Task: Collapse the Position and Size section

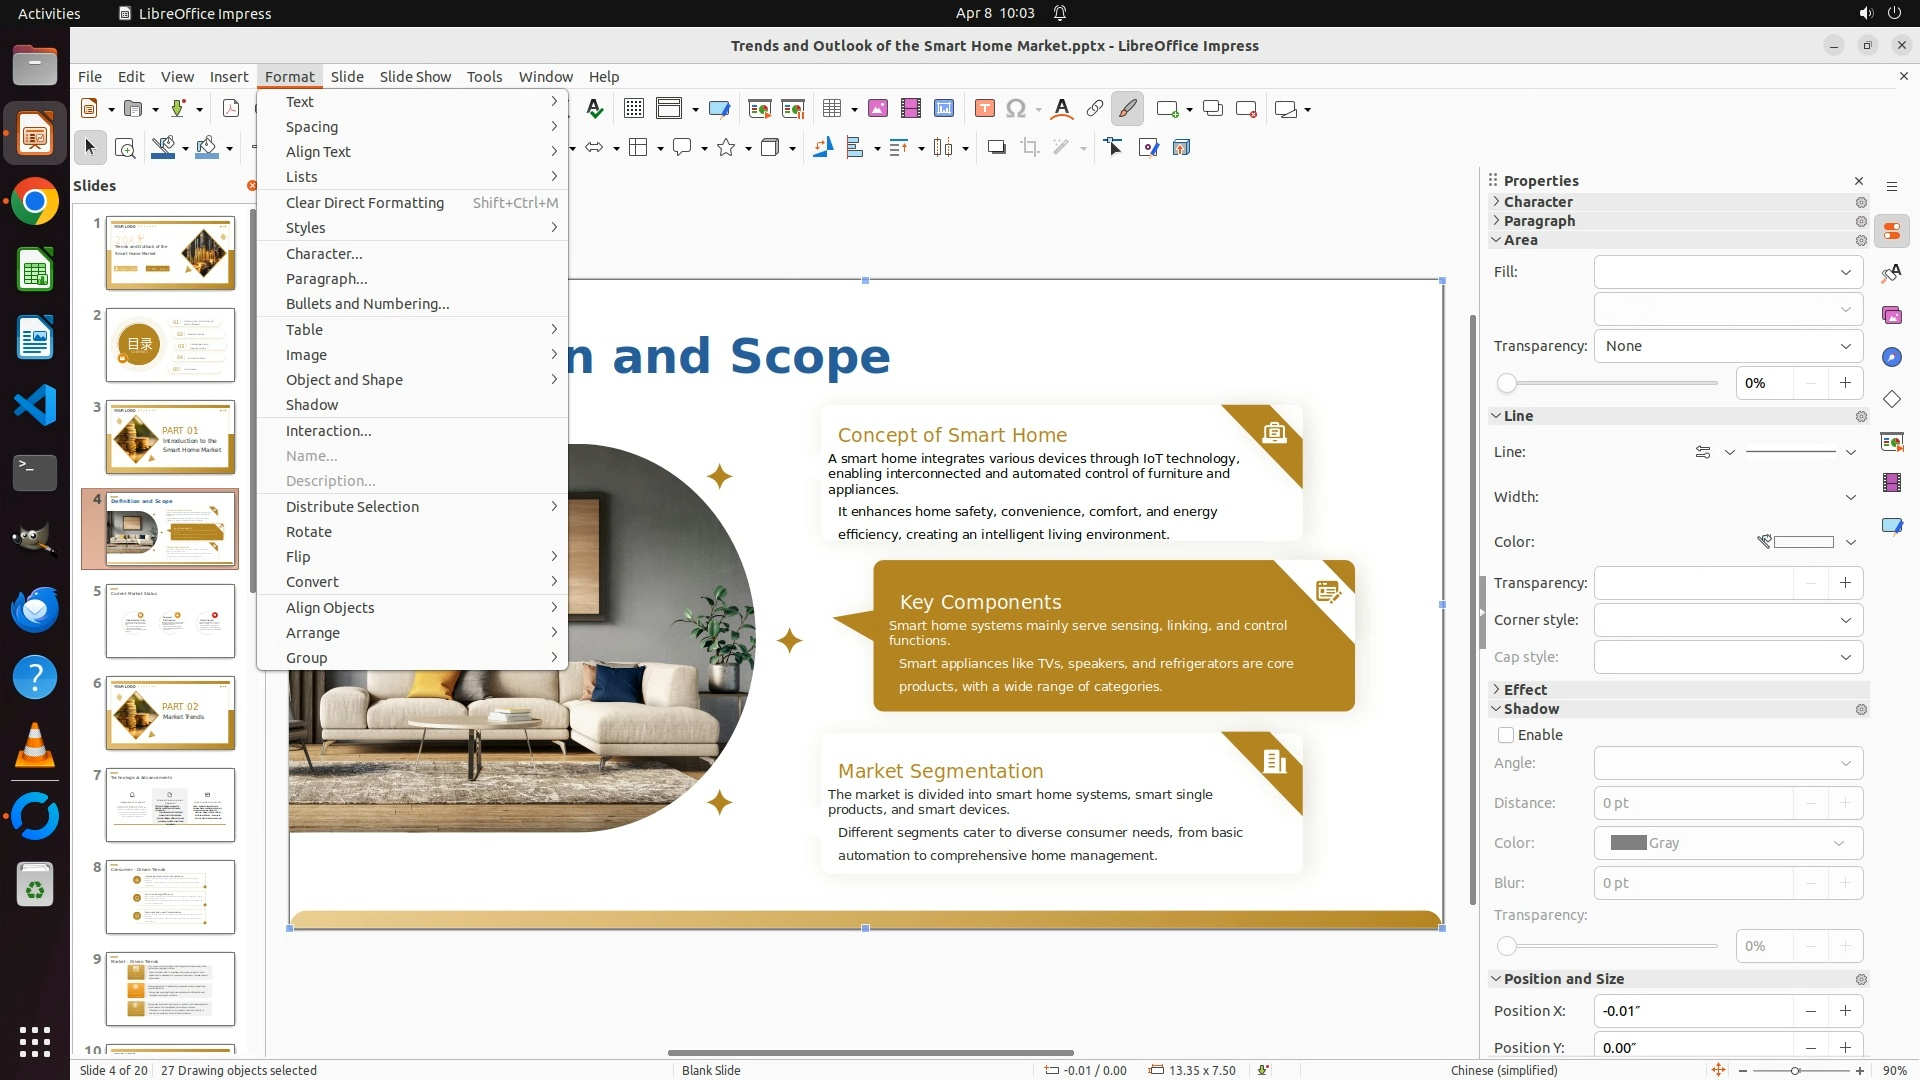Action: pyautogui.click(x=1563, y=979)
